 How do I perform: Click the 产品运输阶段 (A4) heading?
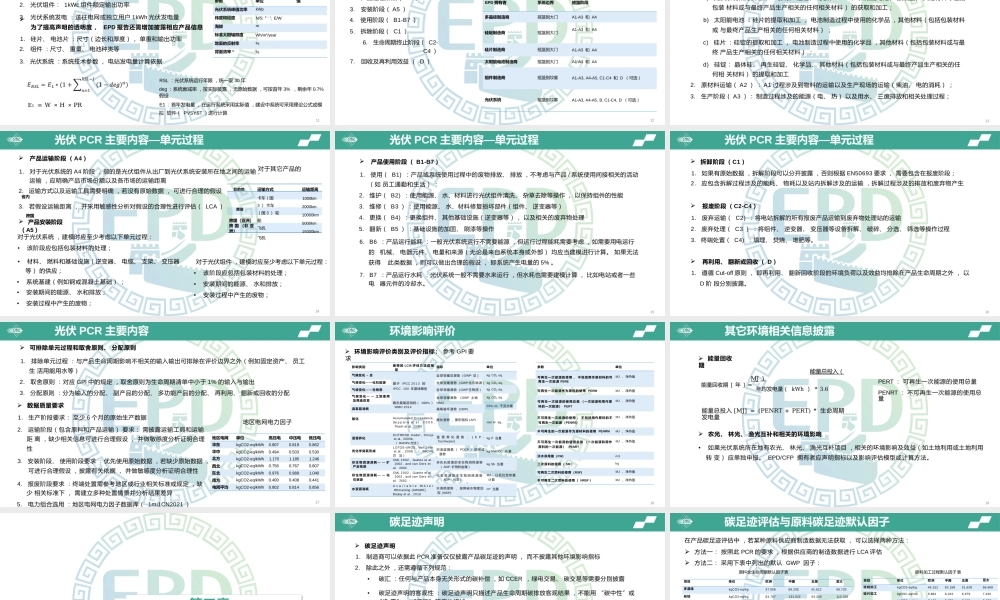click(57, 158)
